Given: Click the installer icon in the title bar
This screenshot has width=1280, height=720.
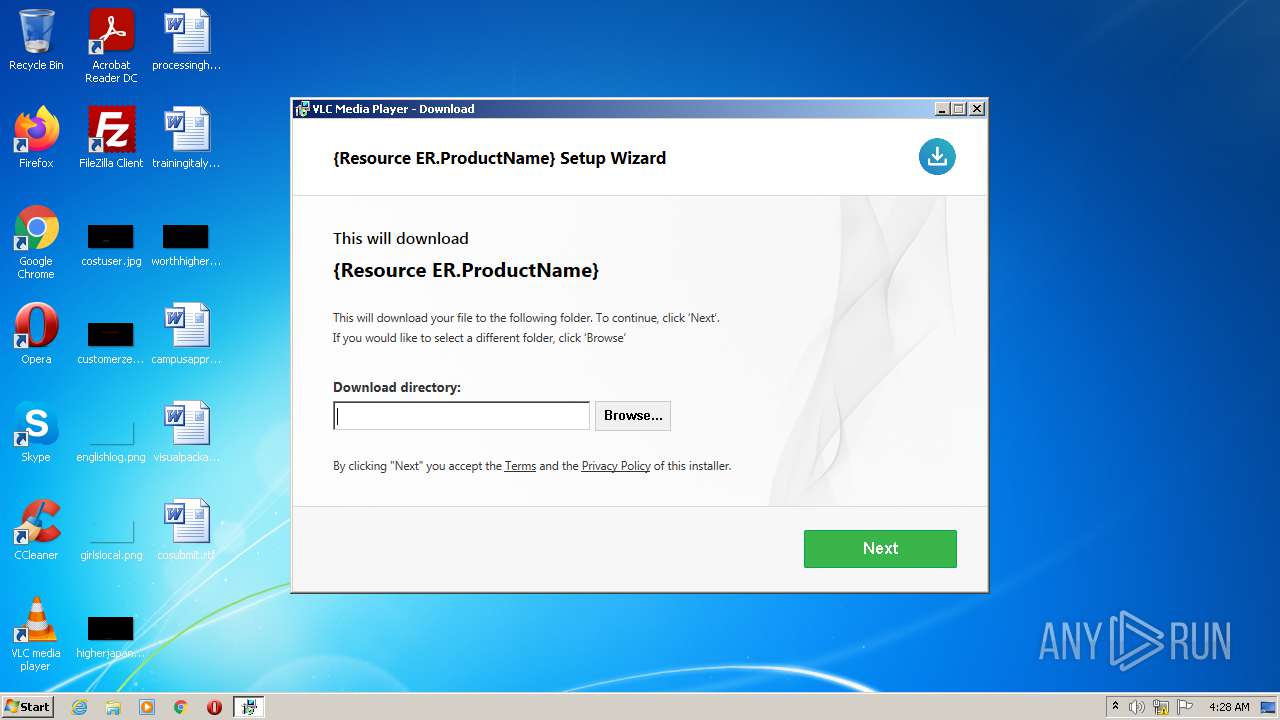Looking at the screenshot, I should (302, 109).
